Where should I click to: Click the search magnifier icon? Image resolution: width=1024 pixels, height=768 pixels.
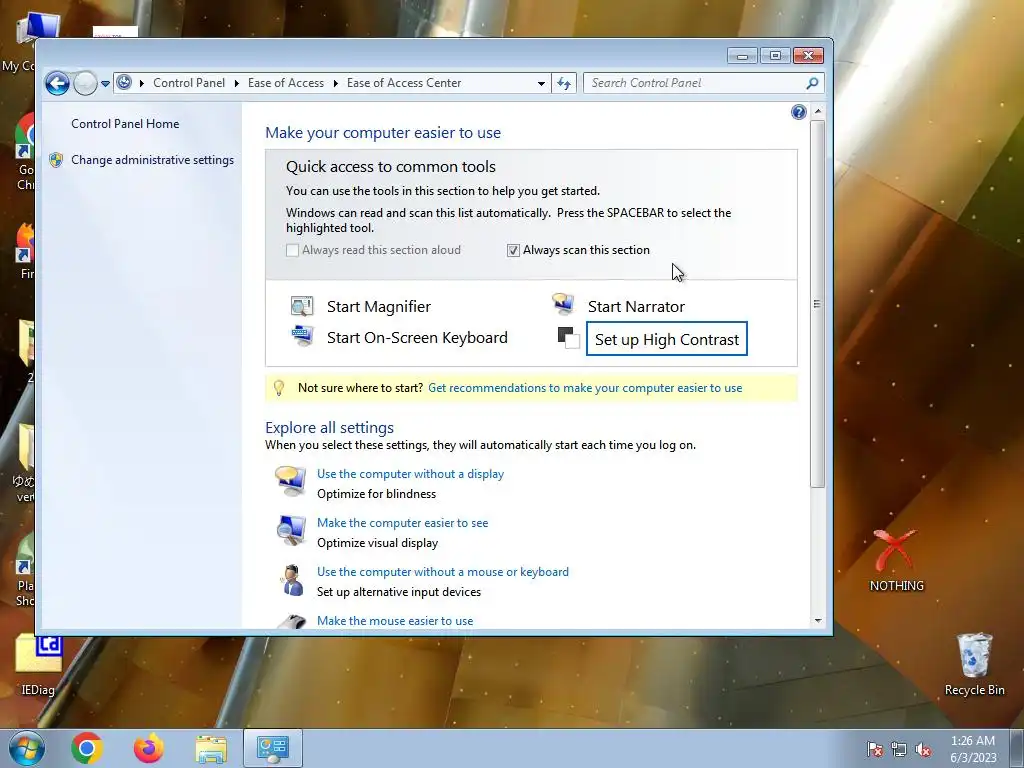812,83
